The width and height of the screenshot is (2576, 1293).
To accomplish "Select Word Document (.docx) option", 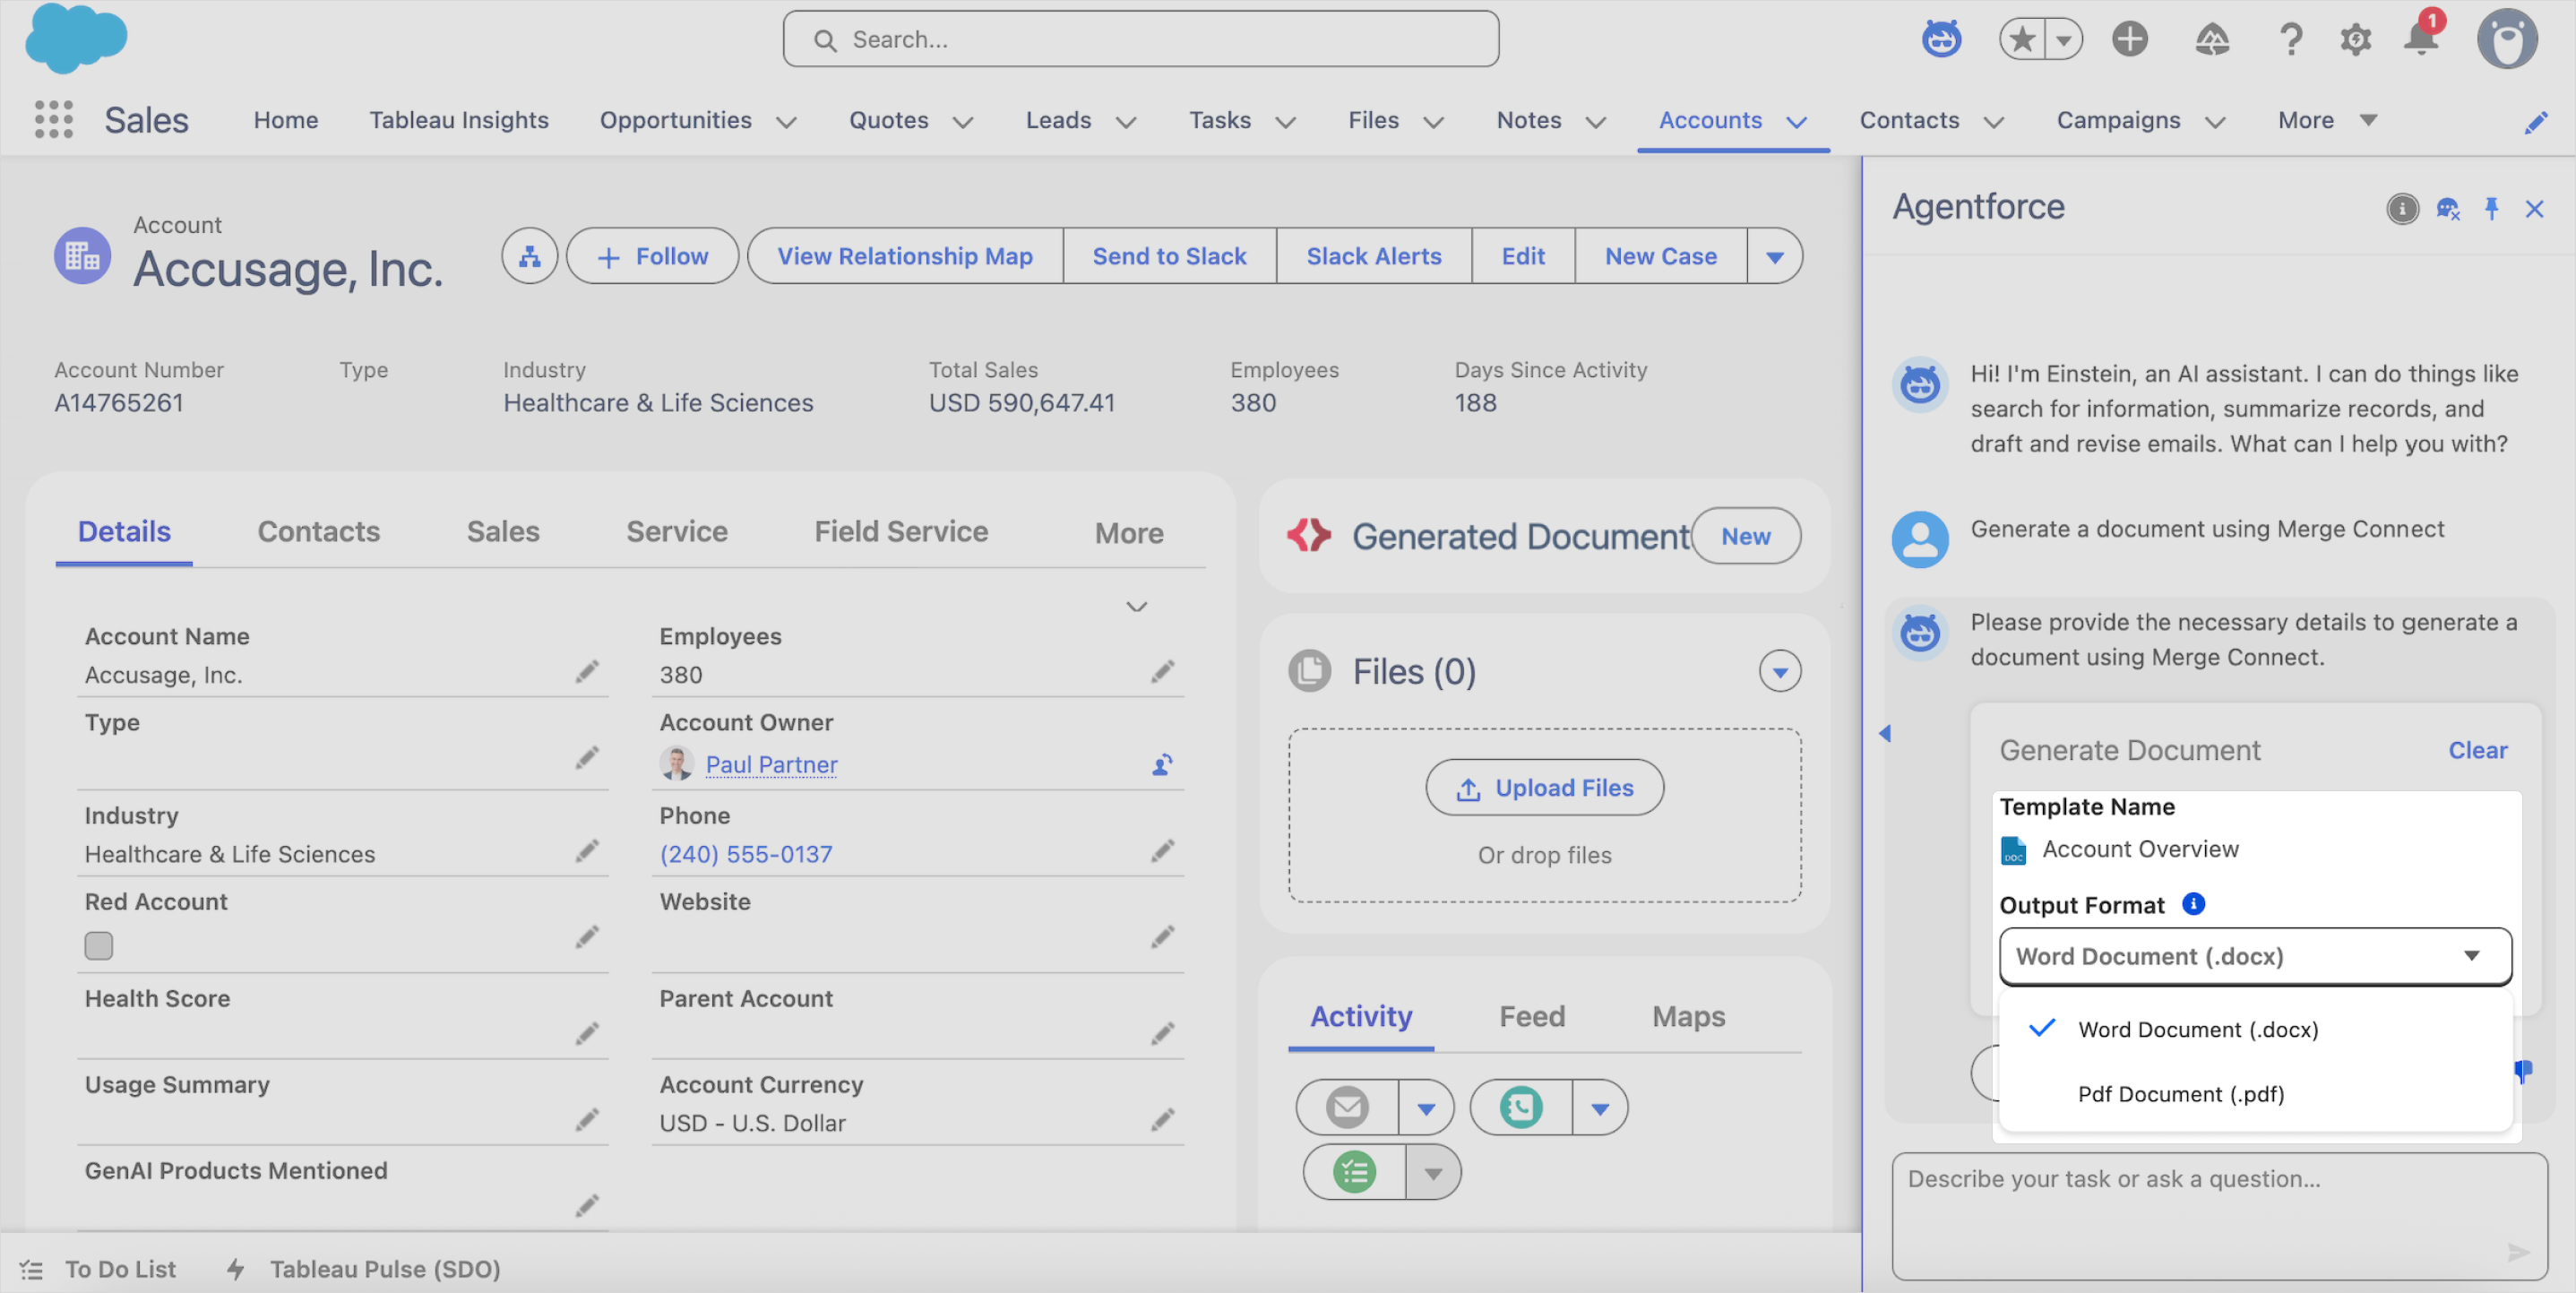I will pyautogui.click(x=2255, y=1029).
